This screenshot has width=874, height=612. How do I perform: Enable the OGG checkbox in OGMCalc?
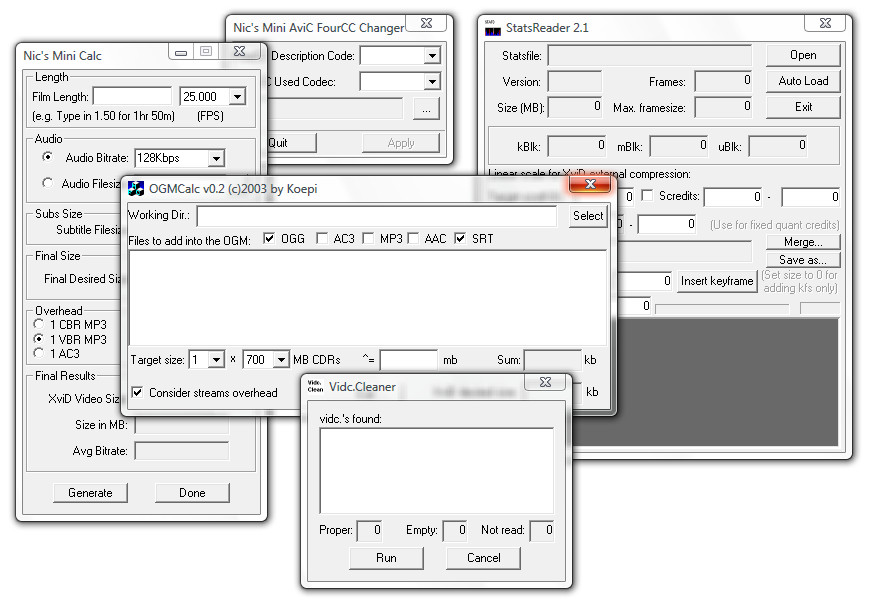tap(269, 239)
